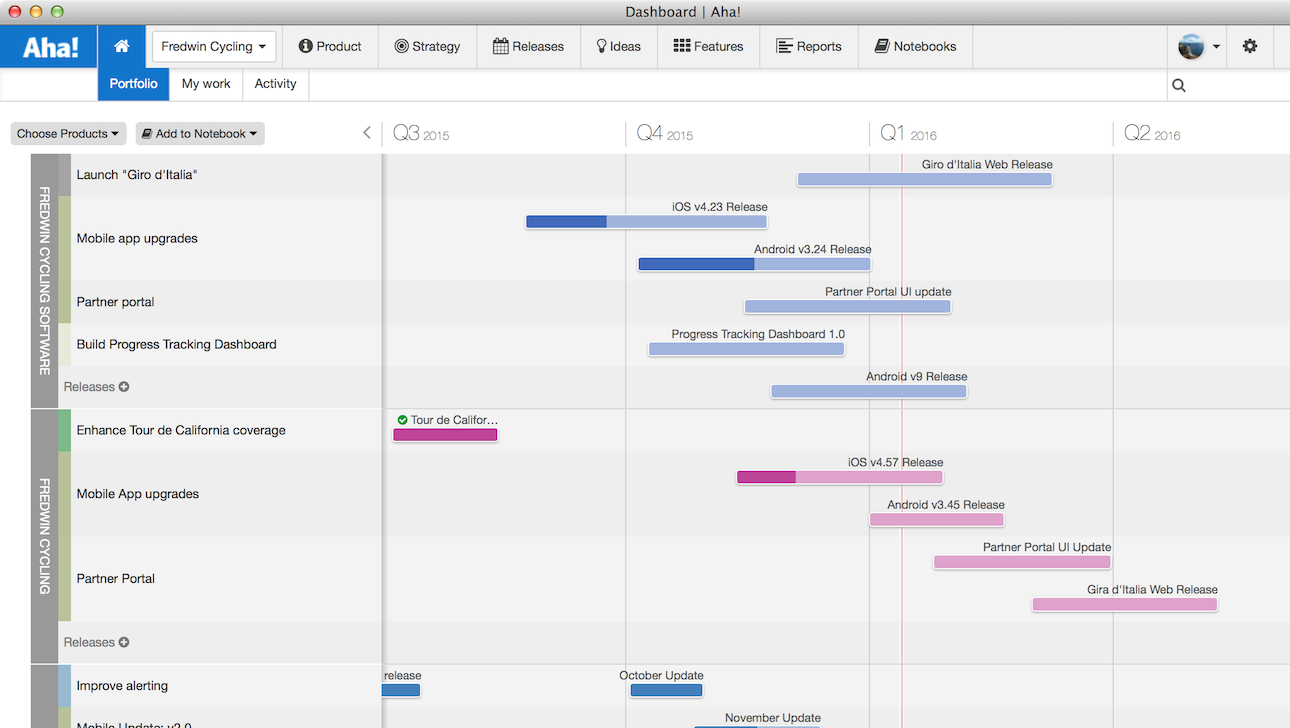Screen dimensions: 1290x728
Task: Click the Q3 2015 header
Action: (x=421, y=133)
